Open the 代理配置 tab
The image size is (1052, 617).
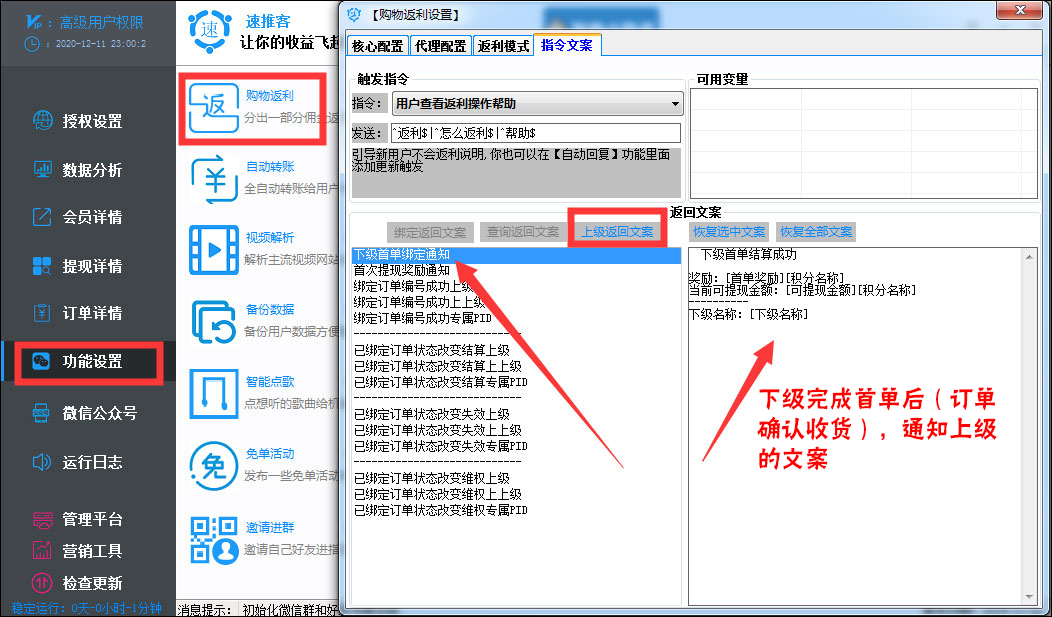click(440, 46)
